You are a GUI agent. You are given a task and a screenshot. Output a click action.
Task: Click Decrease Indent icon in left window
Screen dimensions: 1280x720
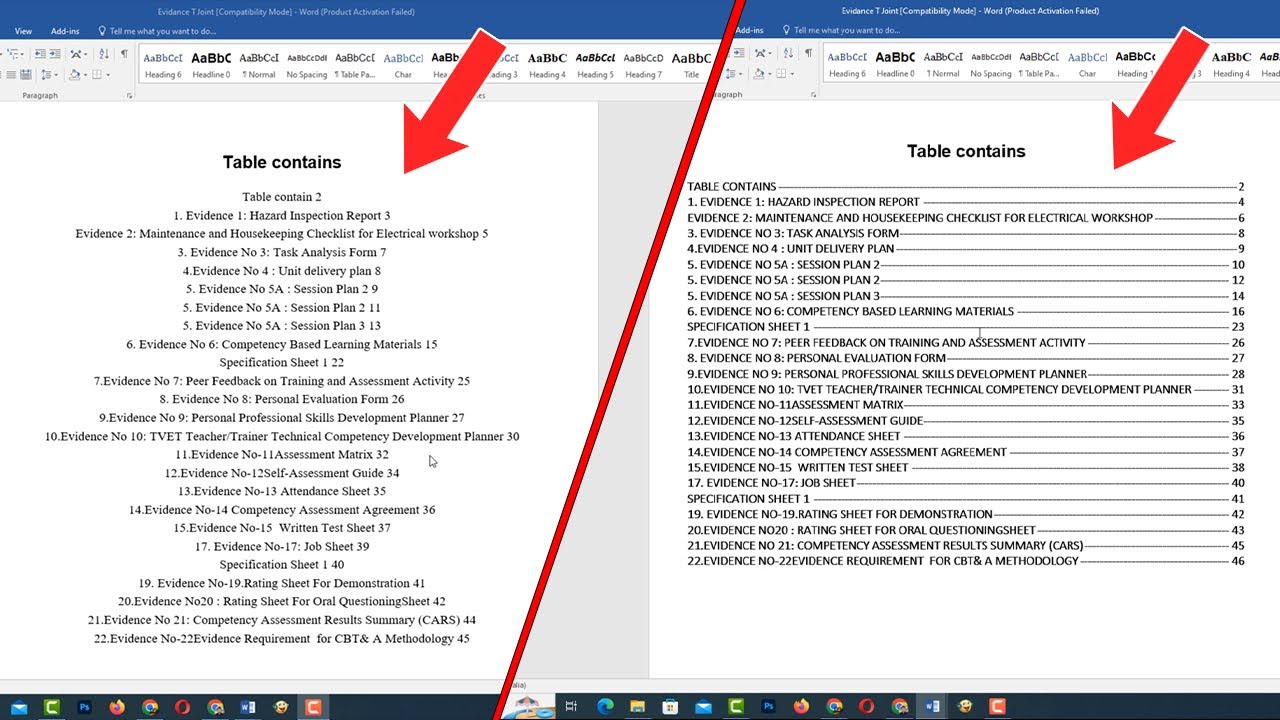coord(40,54)
